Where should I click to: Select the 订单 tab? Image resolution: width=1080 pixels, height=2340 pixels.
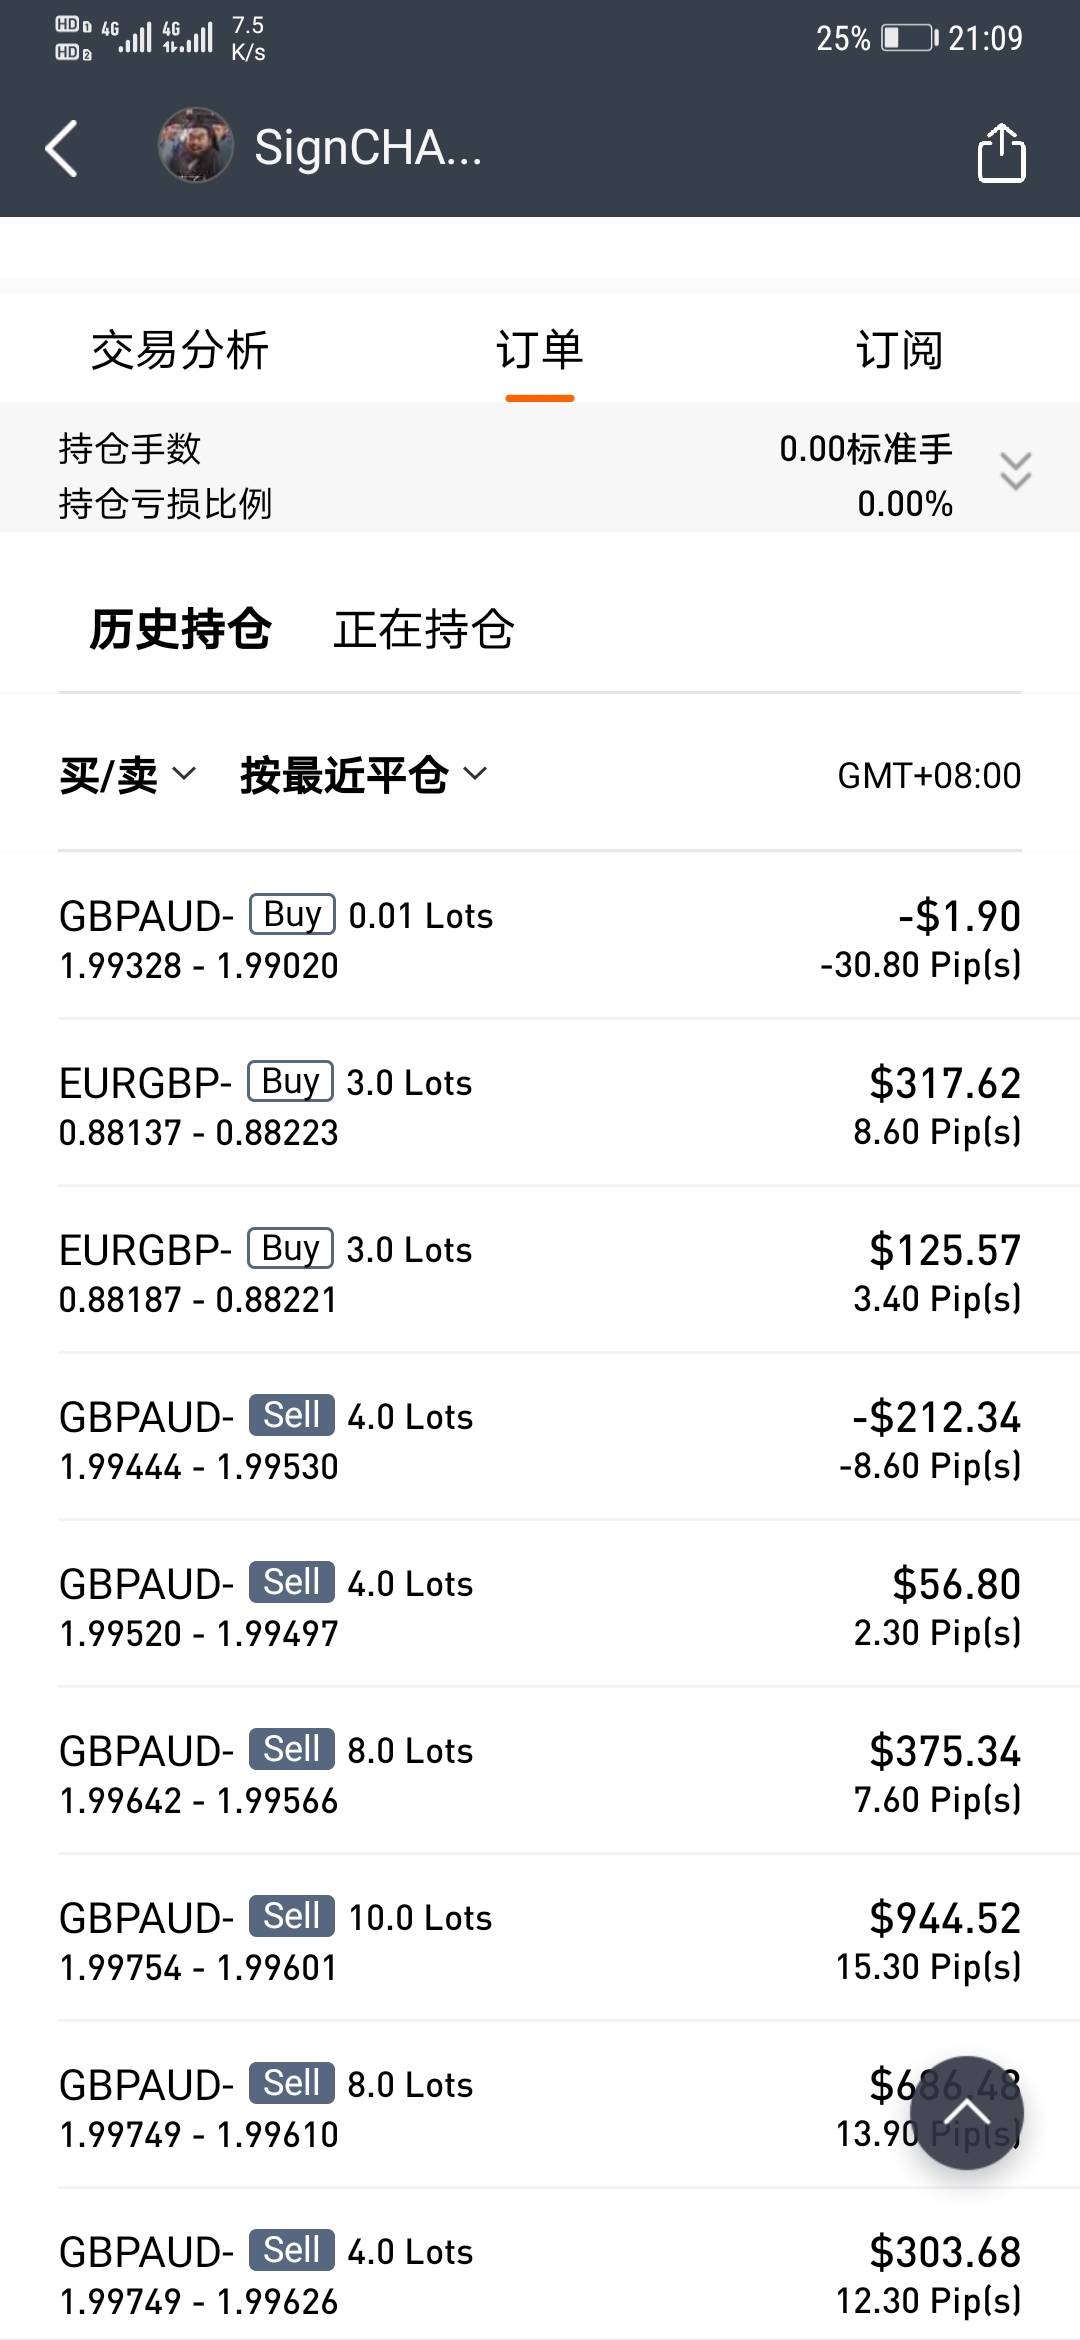pyautogui.click(x=539, y=351)
